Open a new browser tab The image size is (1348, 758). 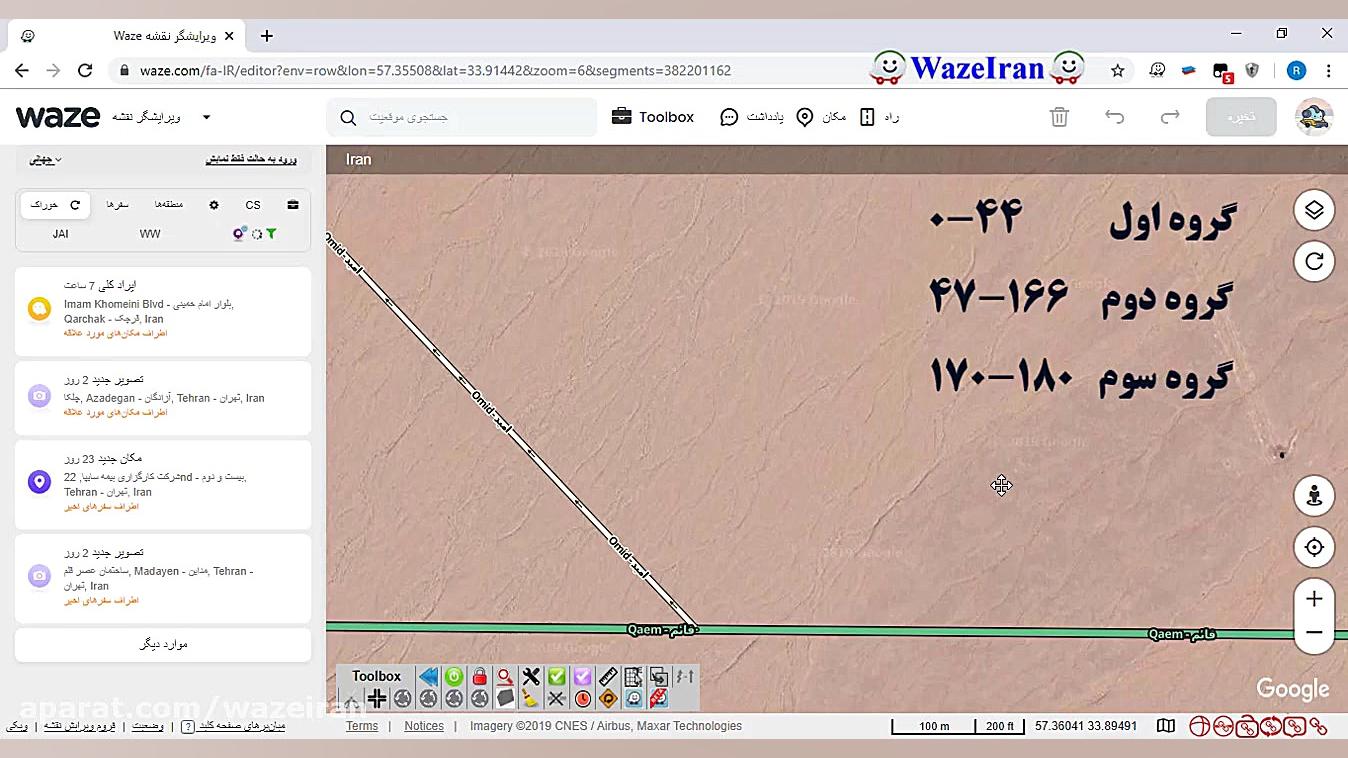click(267, 36)
